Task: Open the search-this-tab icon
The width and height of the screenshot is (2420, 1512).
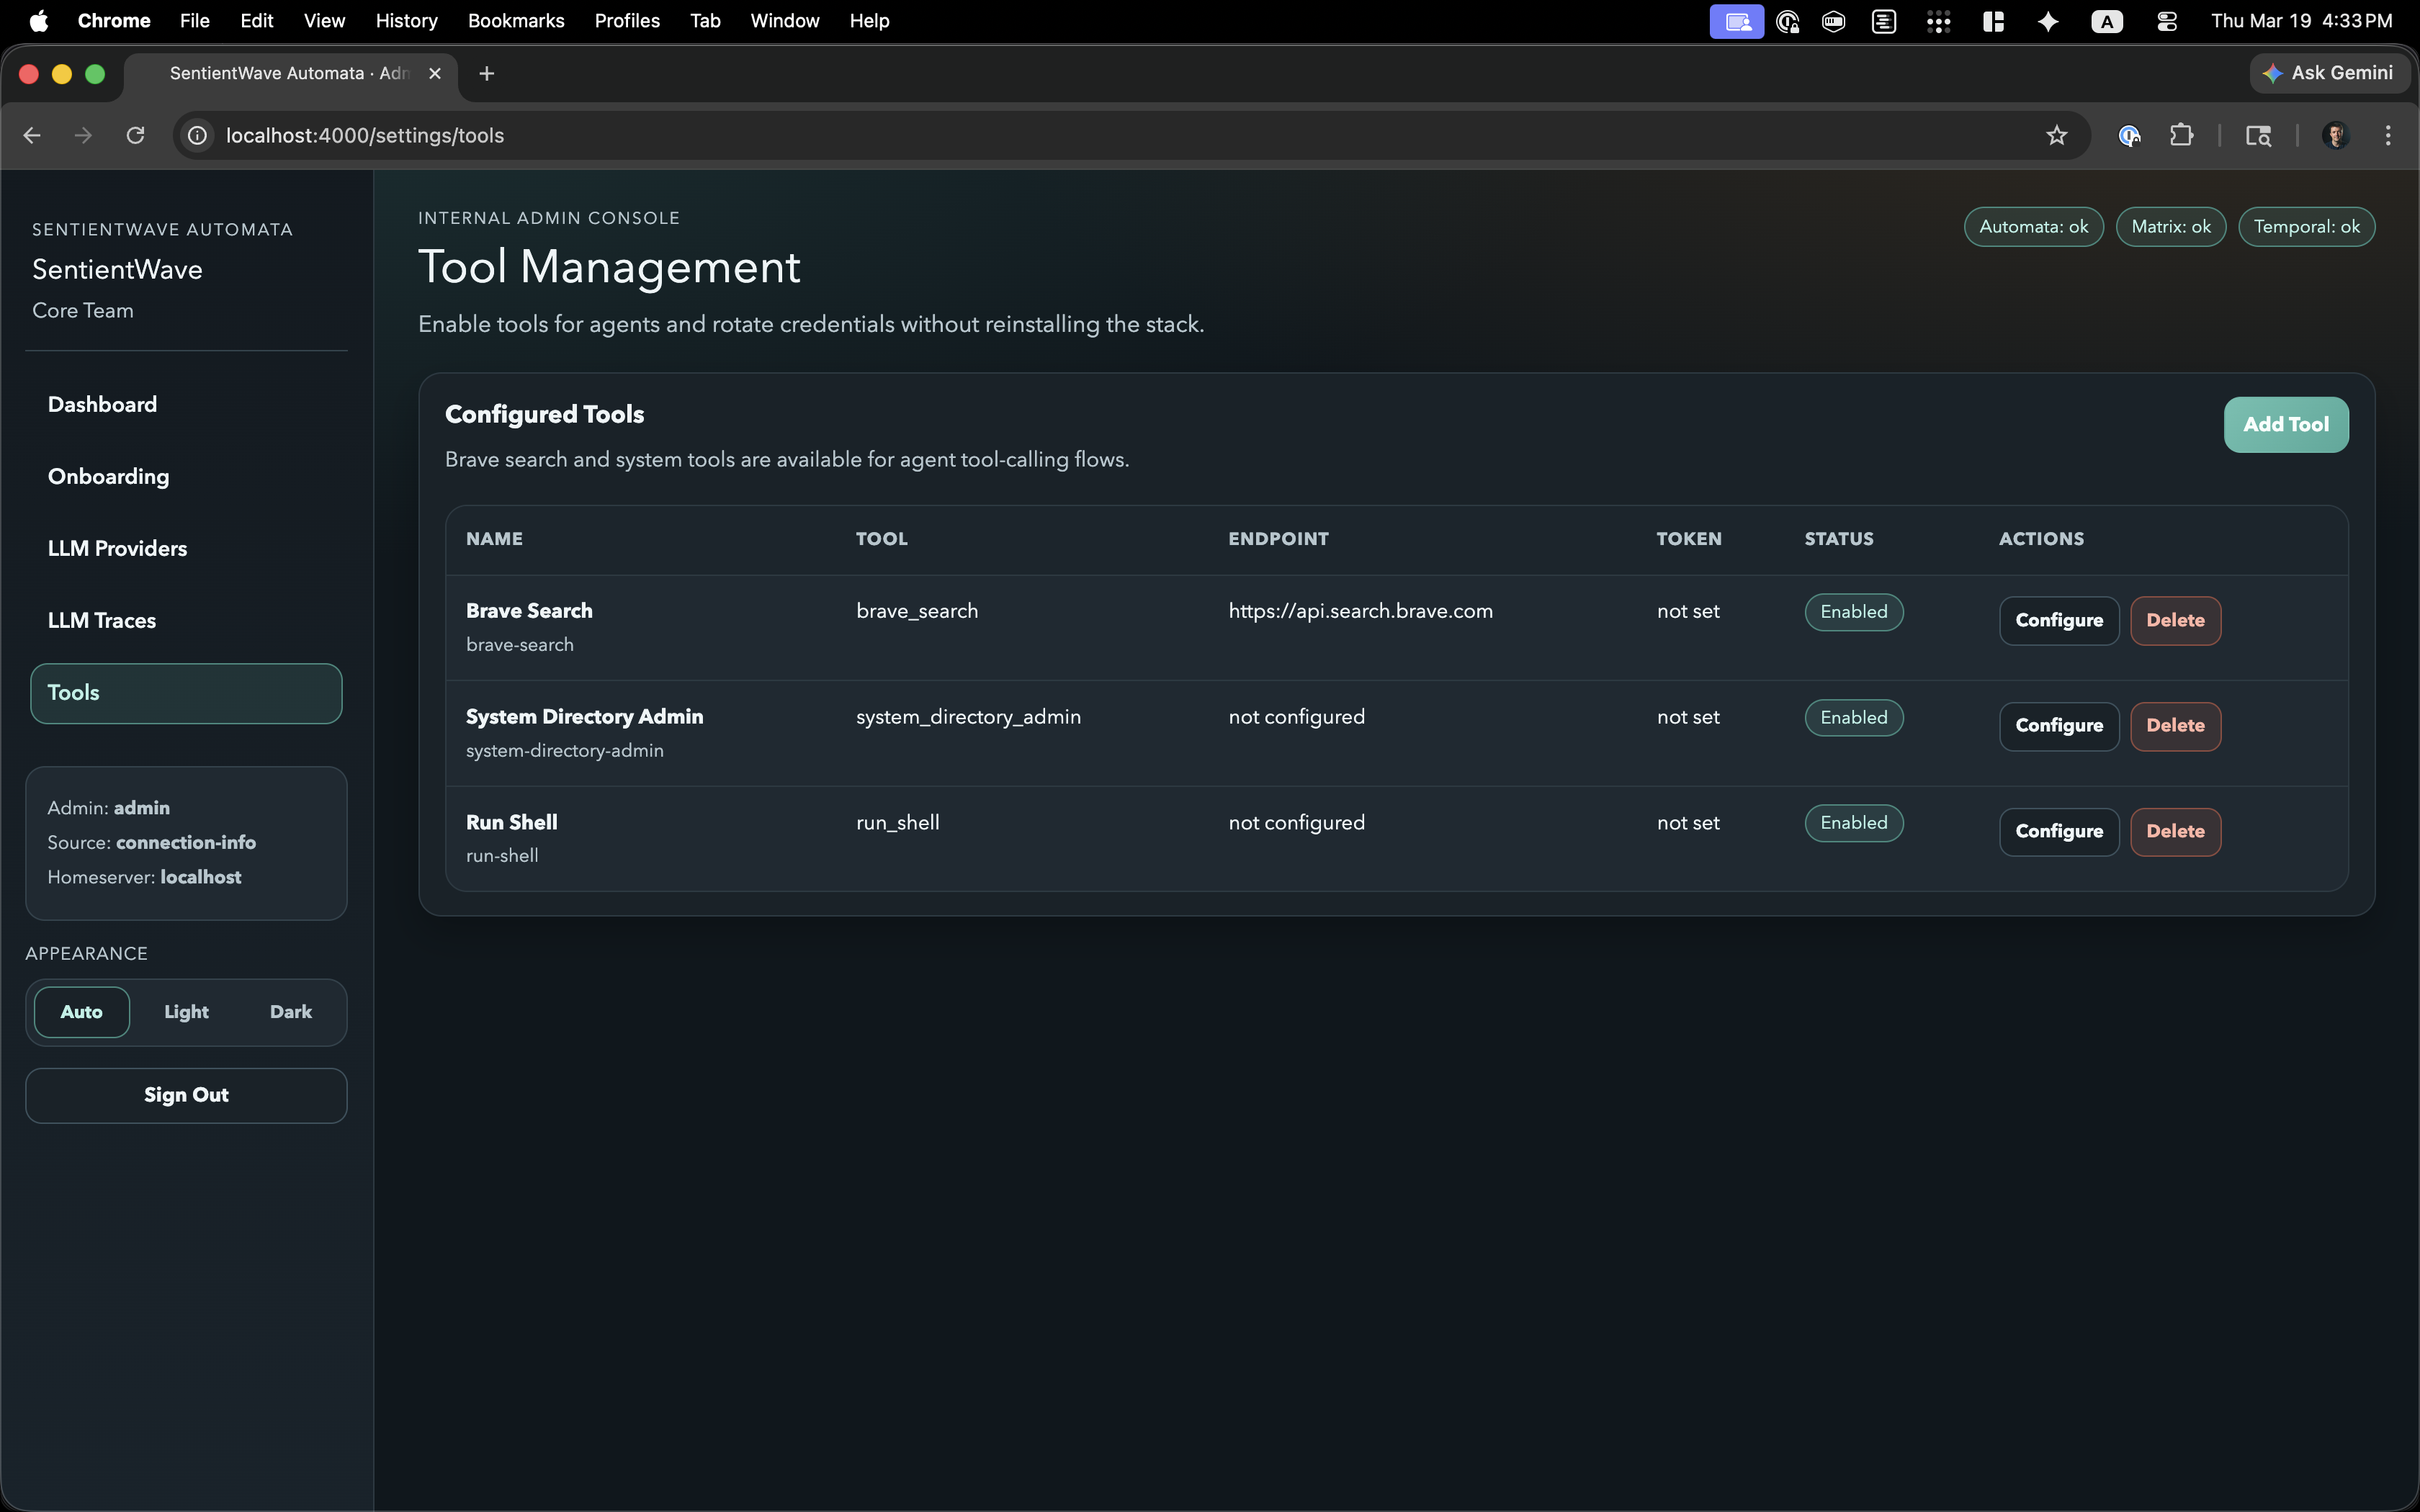Action: (x=2258, y=135)
